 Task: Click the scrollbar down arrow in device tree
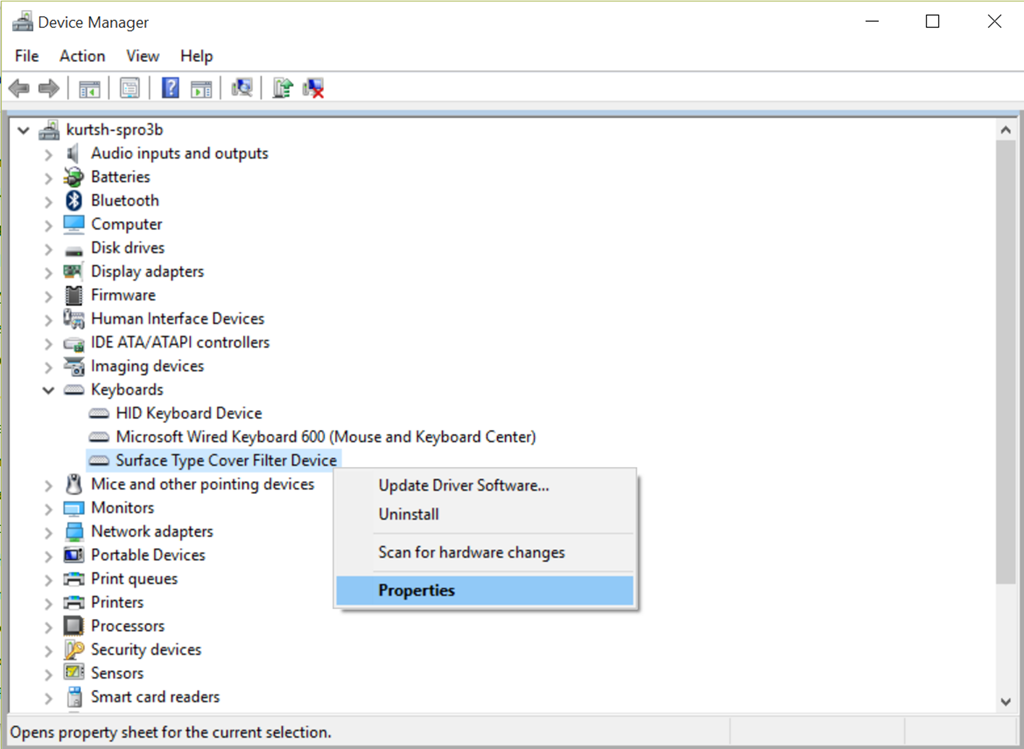pos(1006,702)
